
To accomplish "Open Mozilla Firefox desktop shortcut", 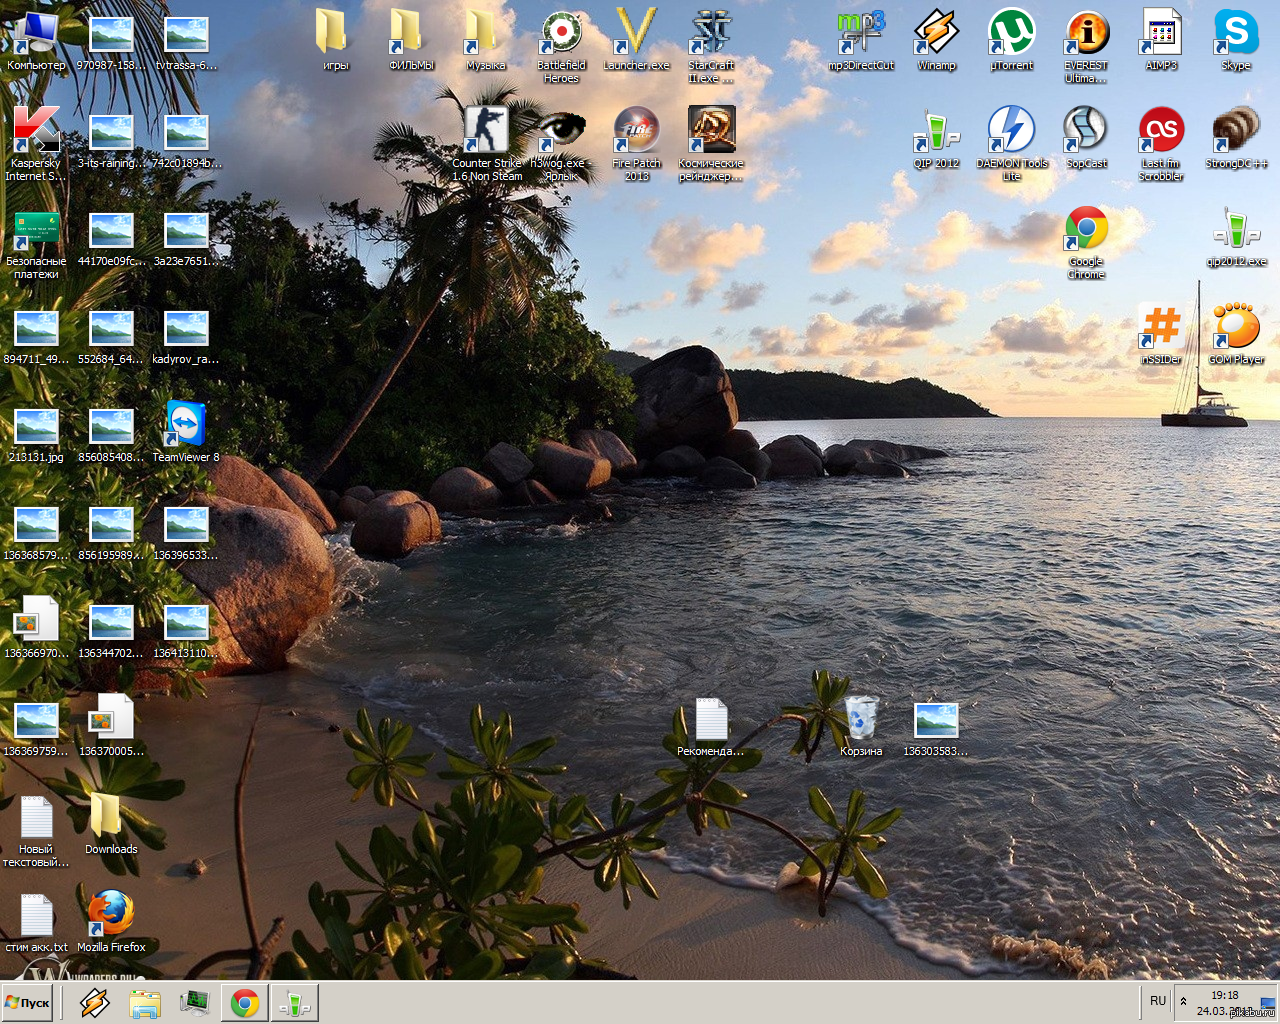I will click(111, 922).
